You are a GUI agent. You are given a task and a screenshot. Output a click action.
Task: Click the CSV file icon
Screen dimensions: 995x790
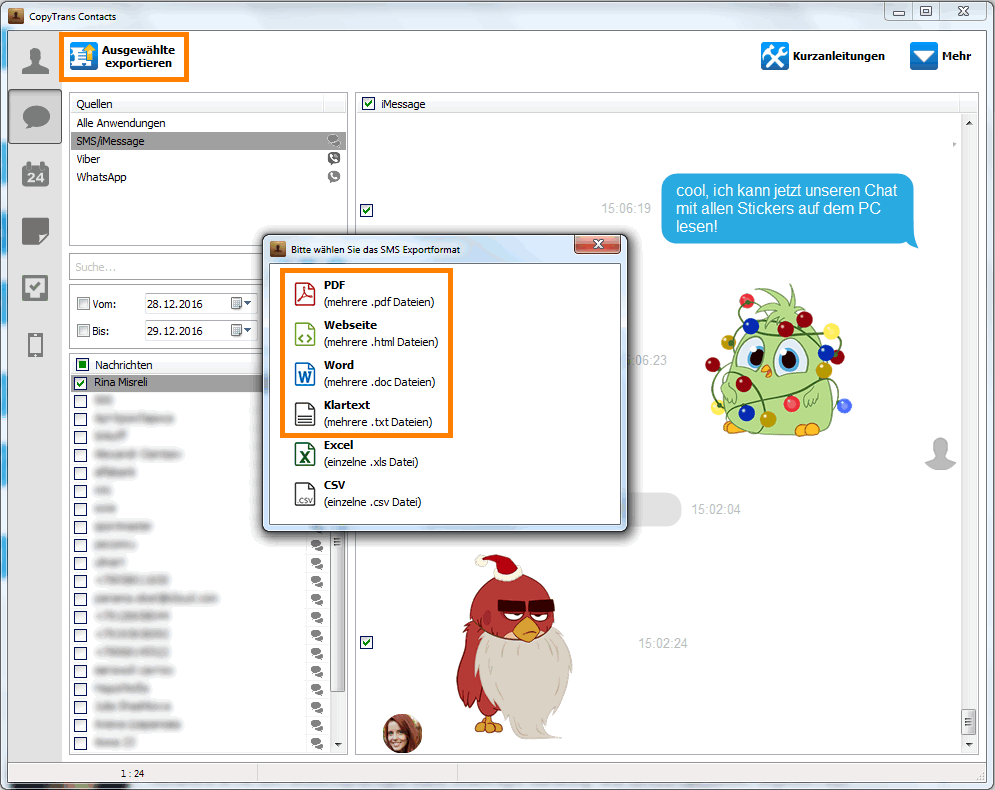[305, 494]
